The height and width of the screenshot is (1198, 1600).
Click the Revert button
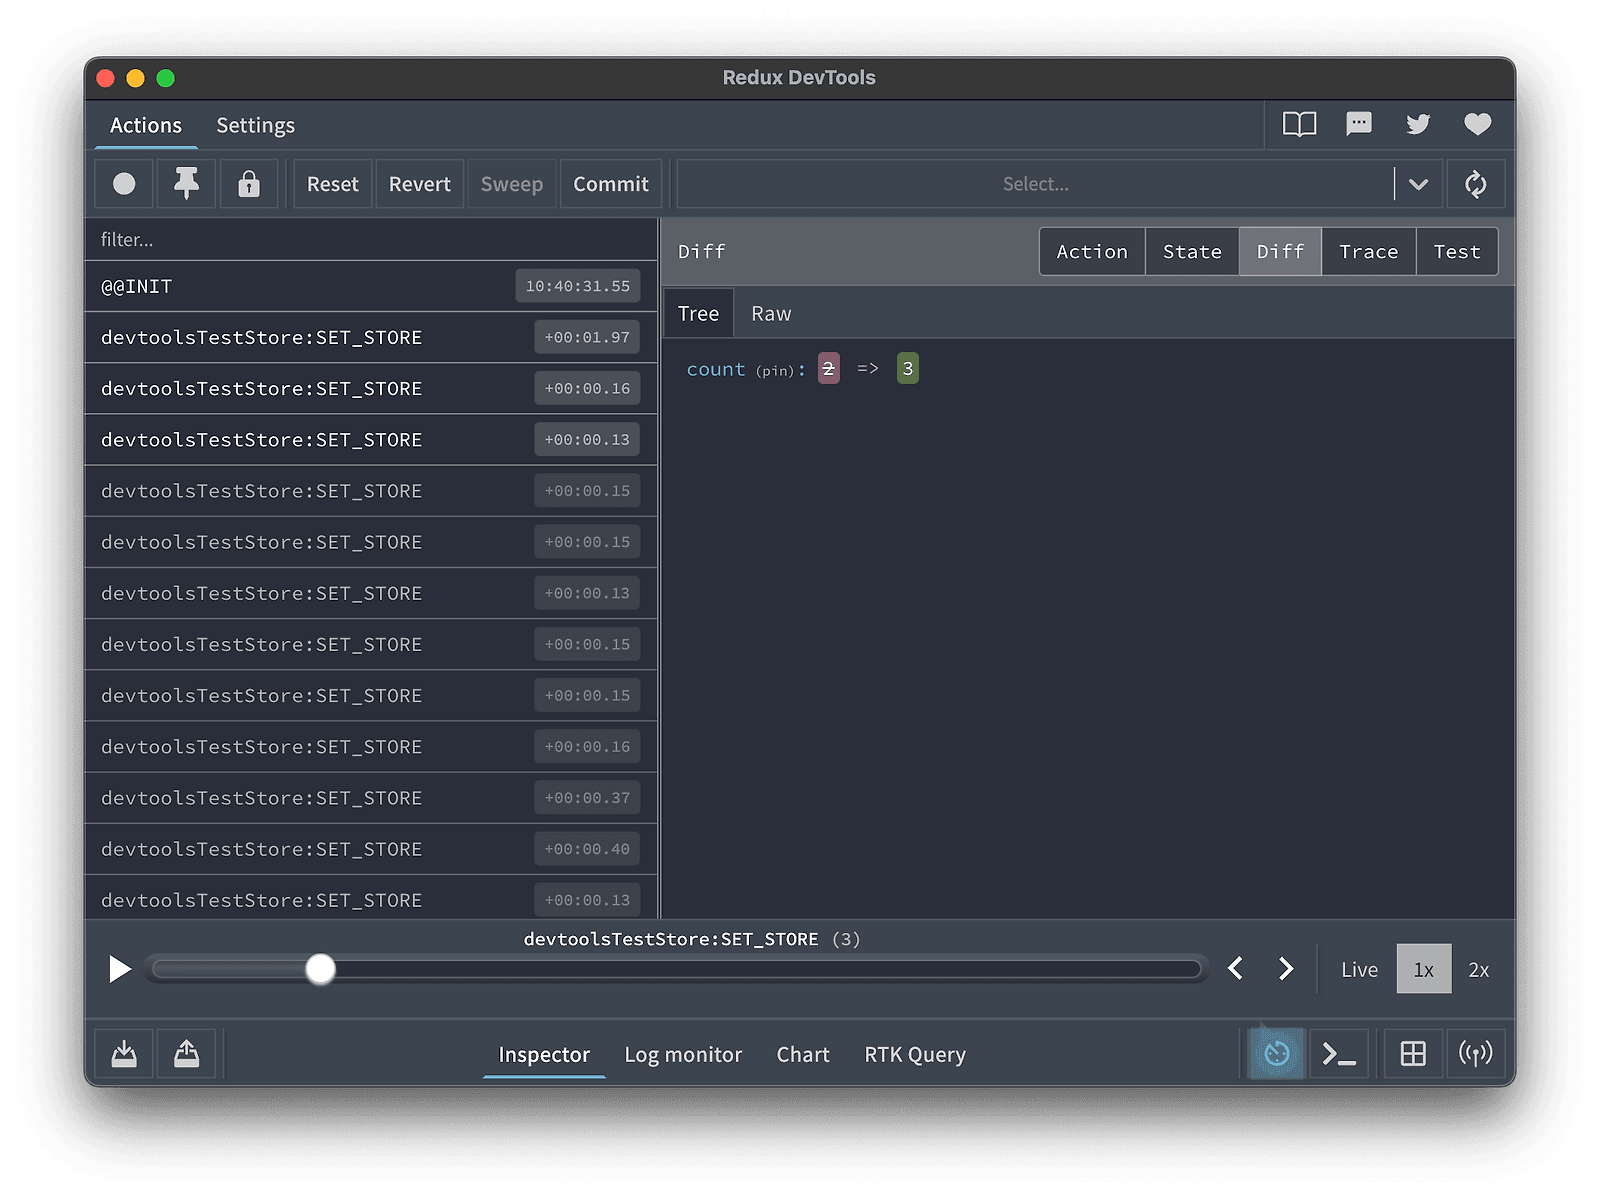(x=419, y=184)
